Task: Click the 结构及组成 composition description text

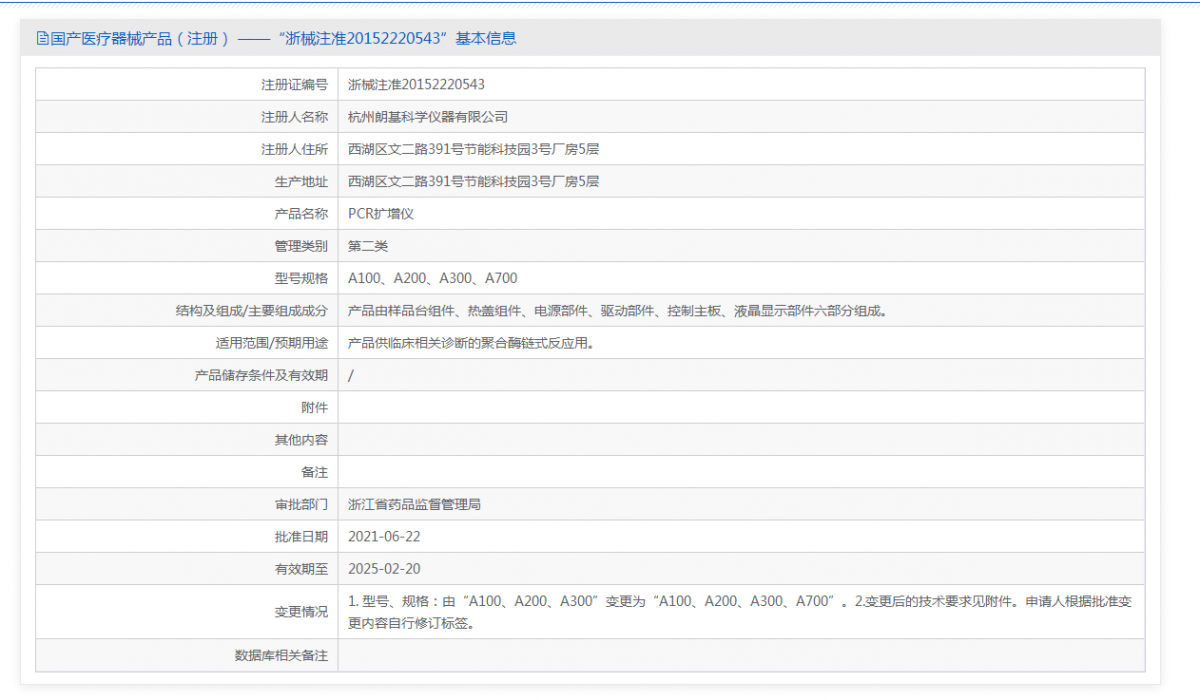Action: click(x=617, y=311)
